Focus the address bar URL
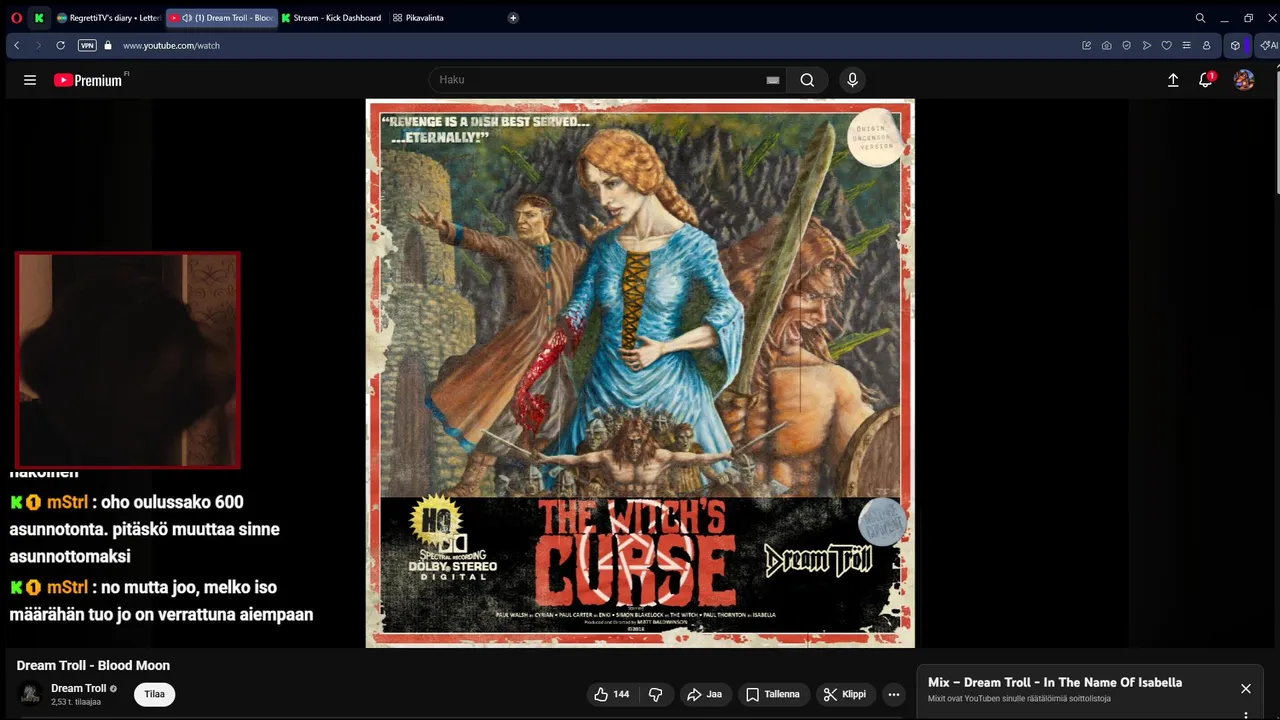1280x720 pixels. [x=171, y=46]
